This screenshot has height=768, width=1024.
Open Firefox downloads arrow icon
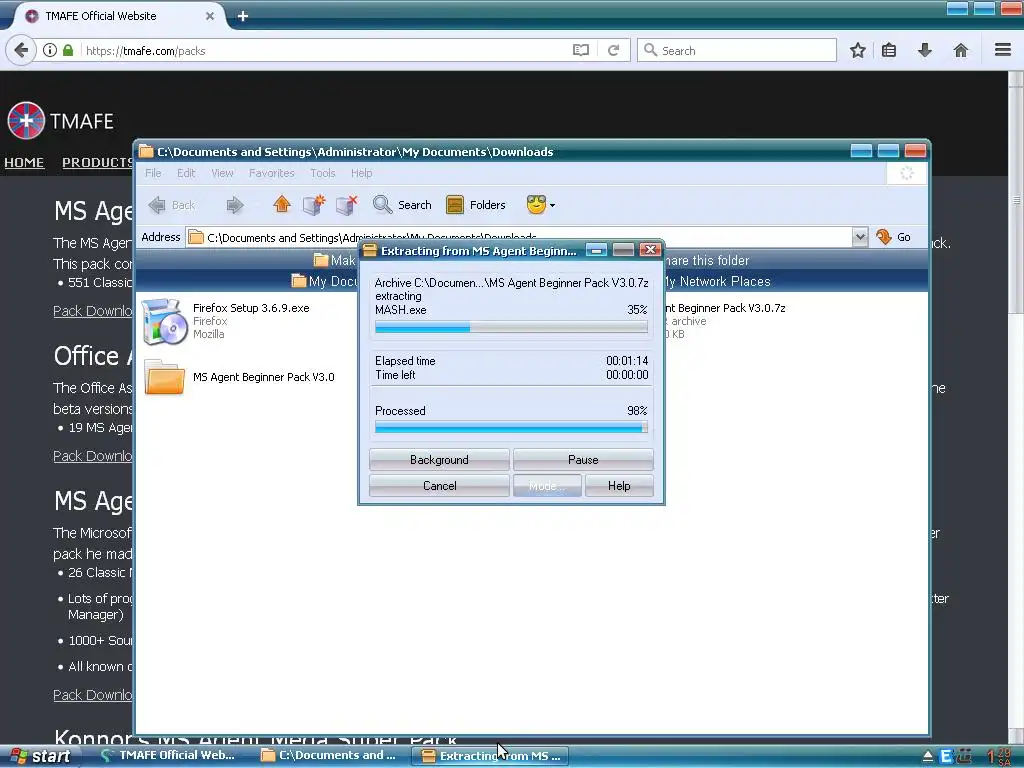pyautogui.click(x=925, y=50)
